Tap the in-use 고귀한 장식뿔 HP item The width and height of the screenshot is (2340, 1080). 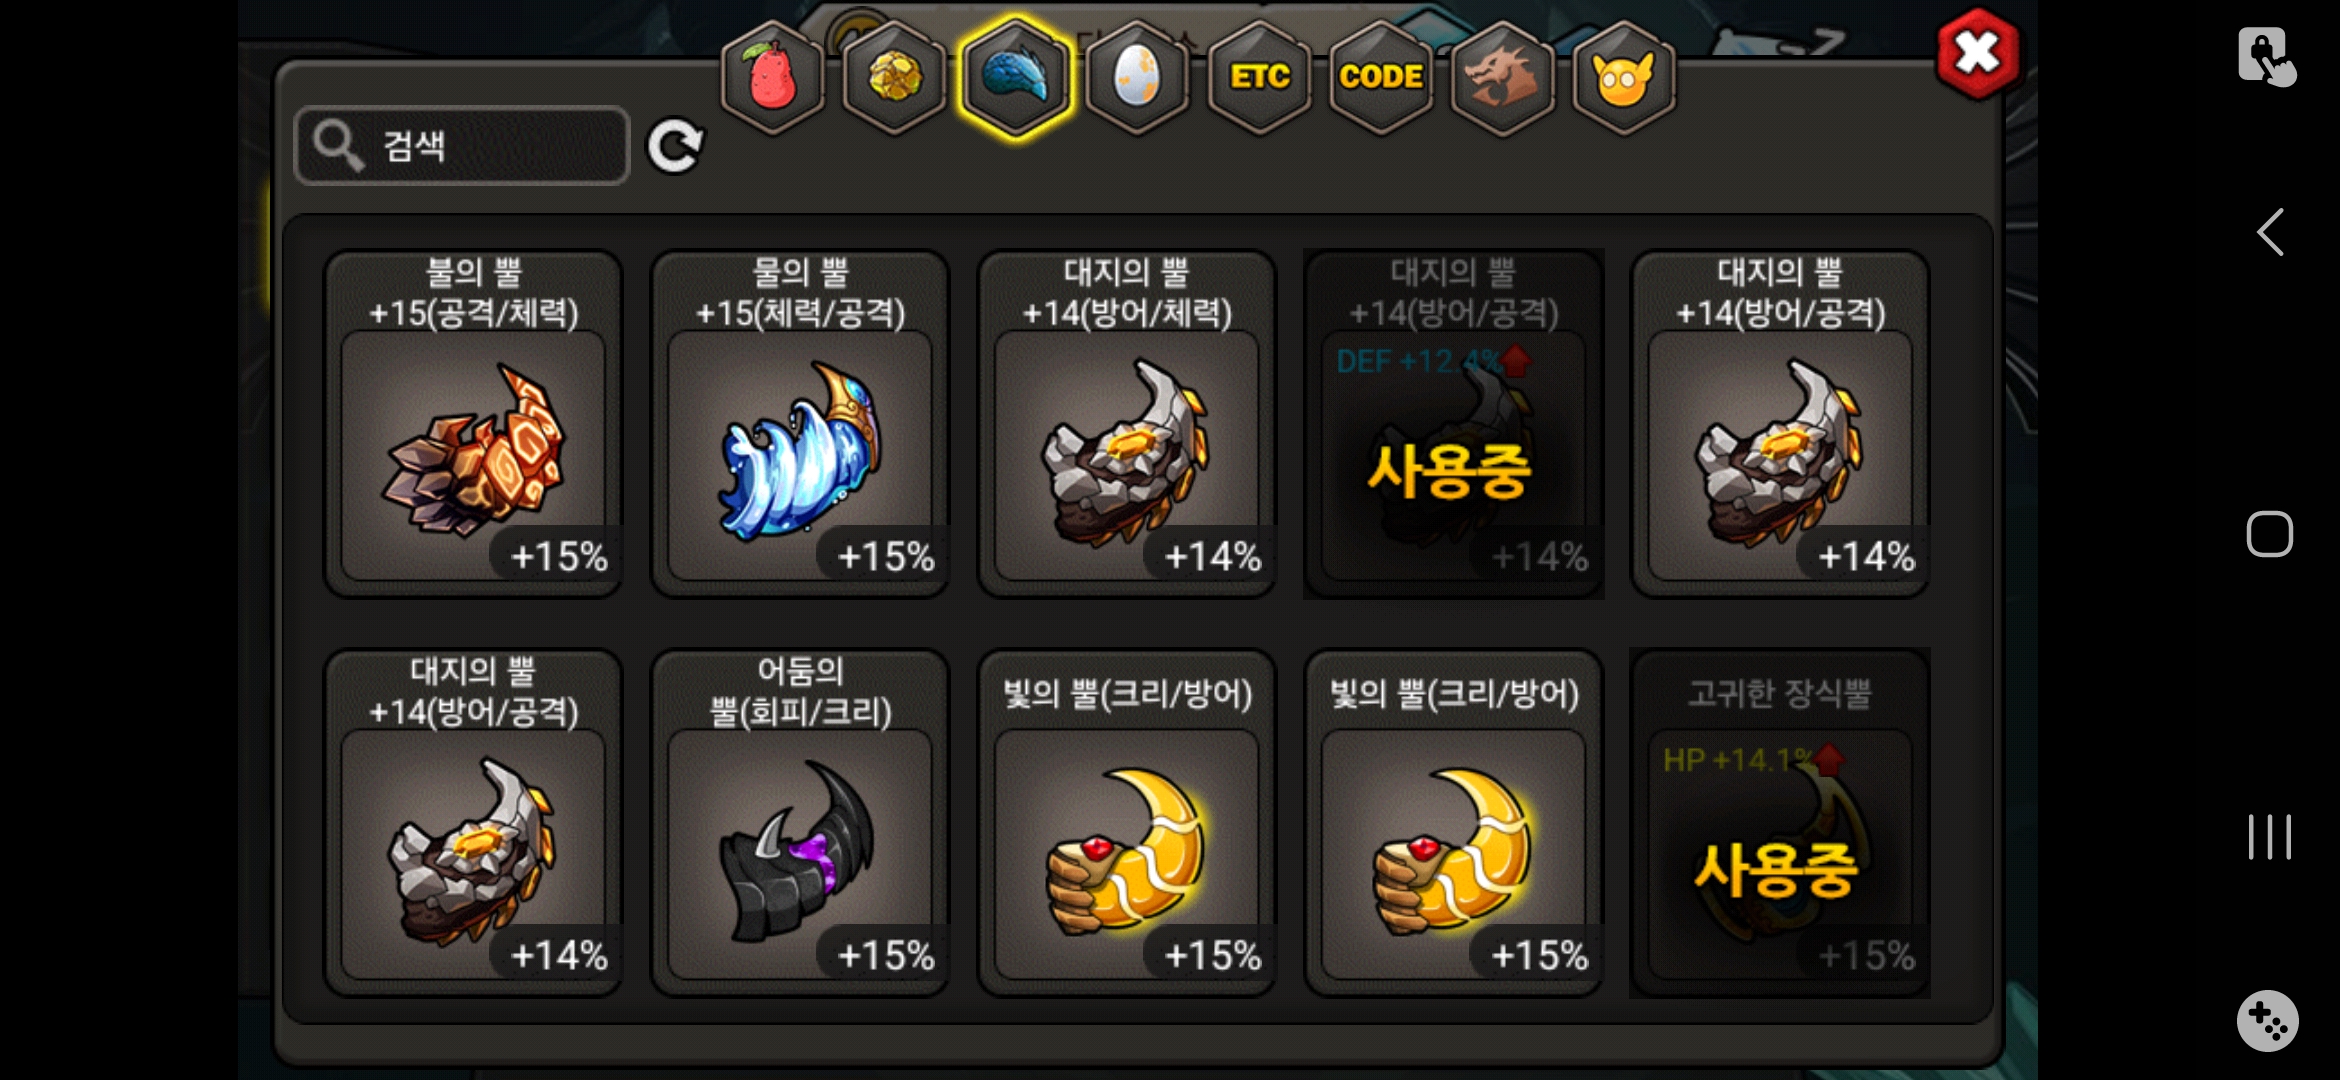pyautogui.click(x=1780, y=823)
